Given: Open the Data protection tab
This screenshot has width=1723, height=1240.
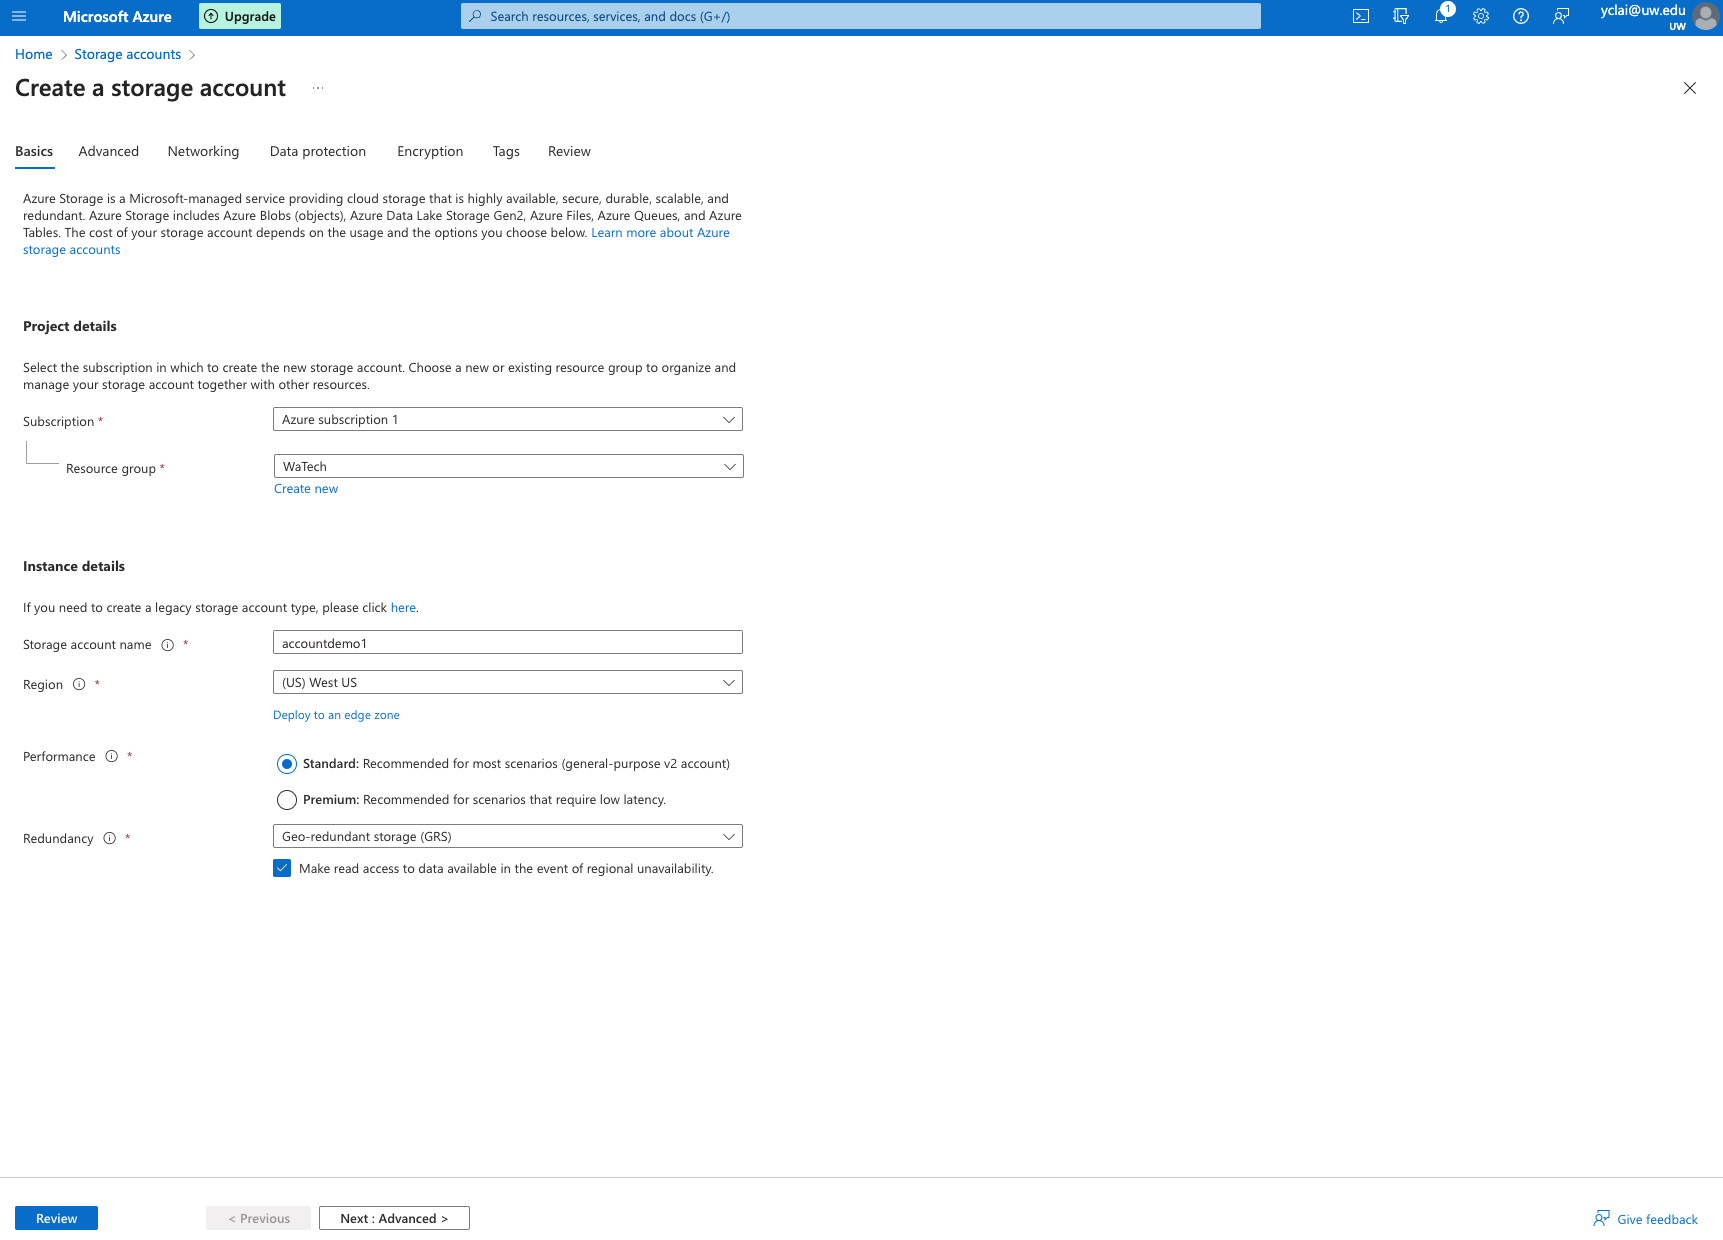Looking at the screenshot, I should point(318,151).
